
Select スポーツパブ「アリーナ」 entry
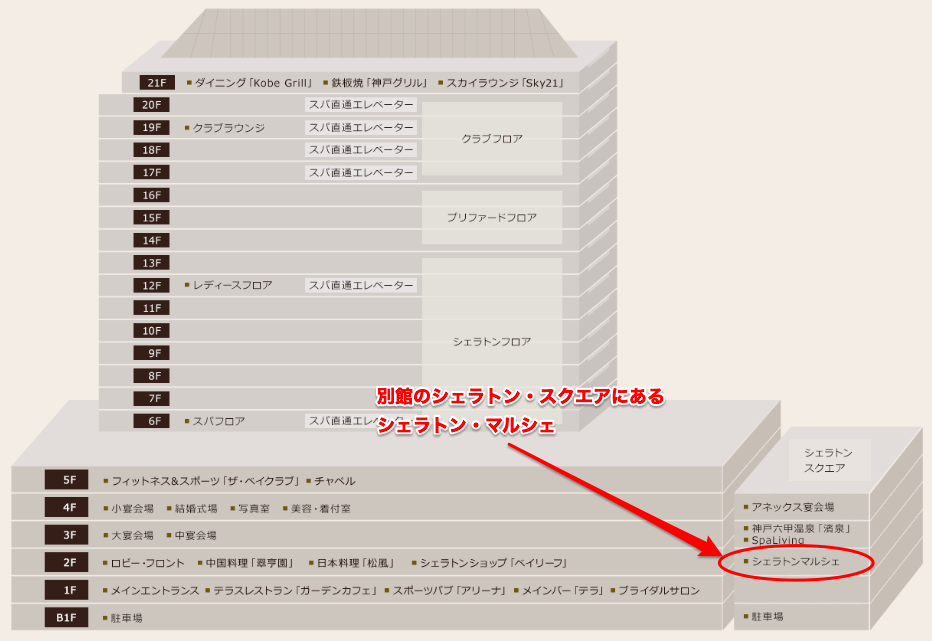click(450, 590)
